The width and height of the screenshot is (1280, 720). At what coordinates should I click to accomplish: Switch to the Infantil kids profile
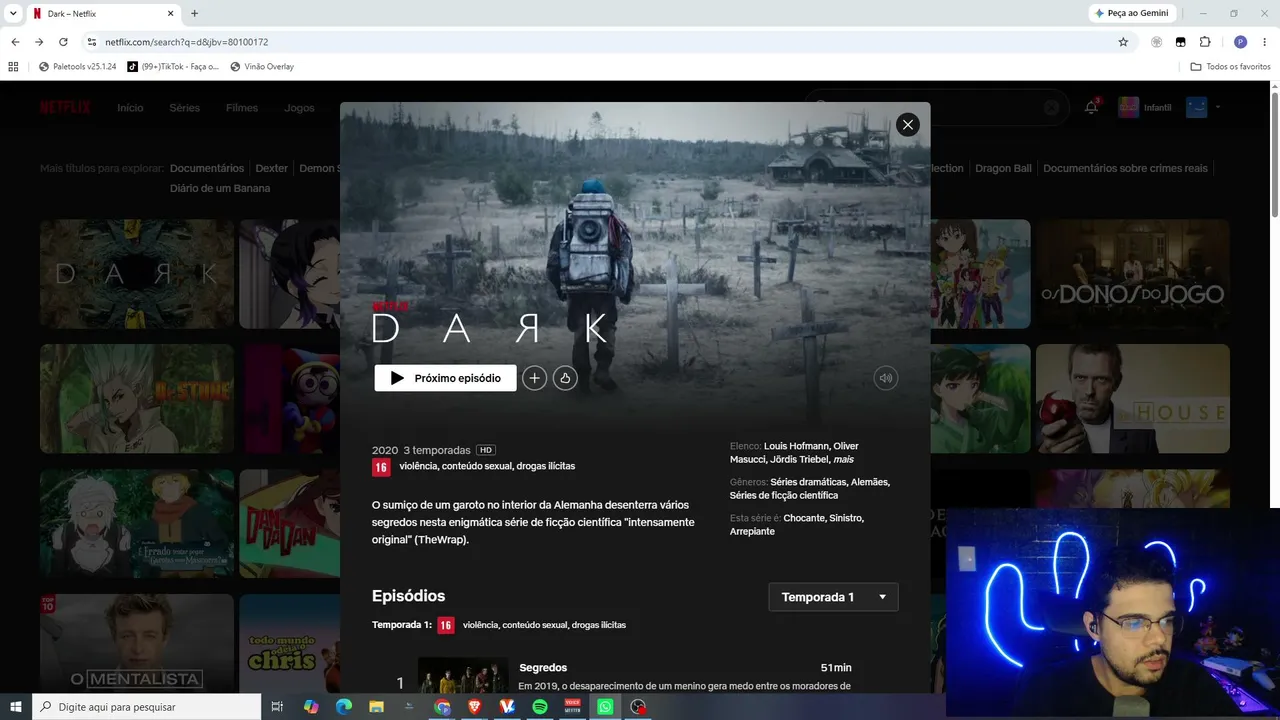tap(1145, 107)
